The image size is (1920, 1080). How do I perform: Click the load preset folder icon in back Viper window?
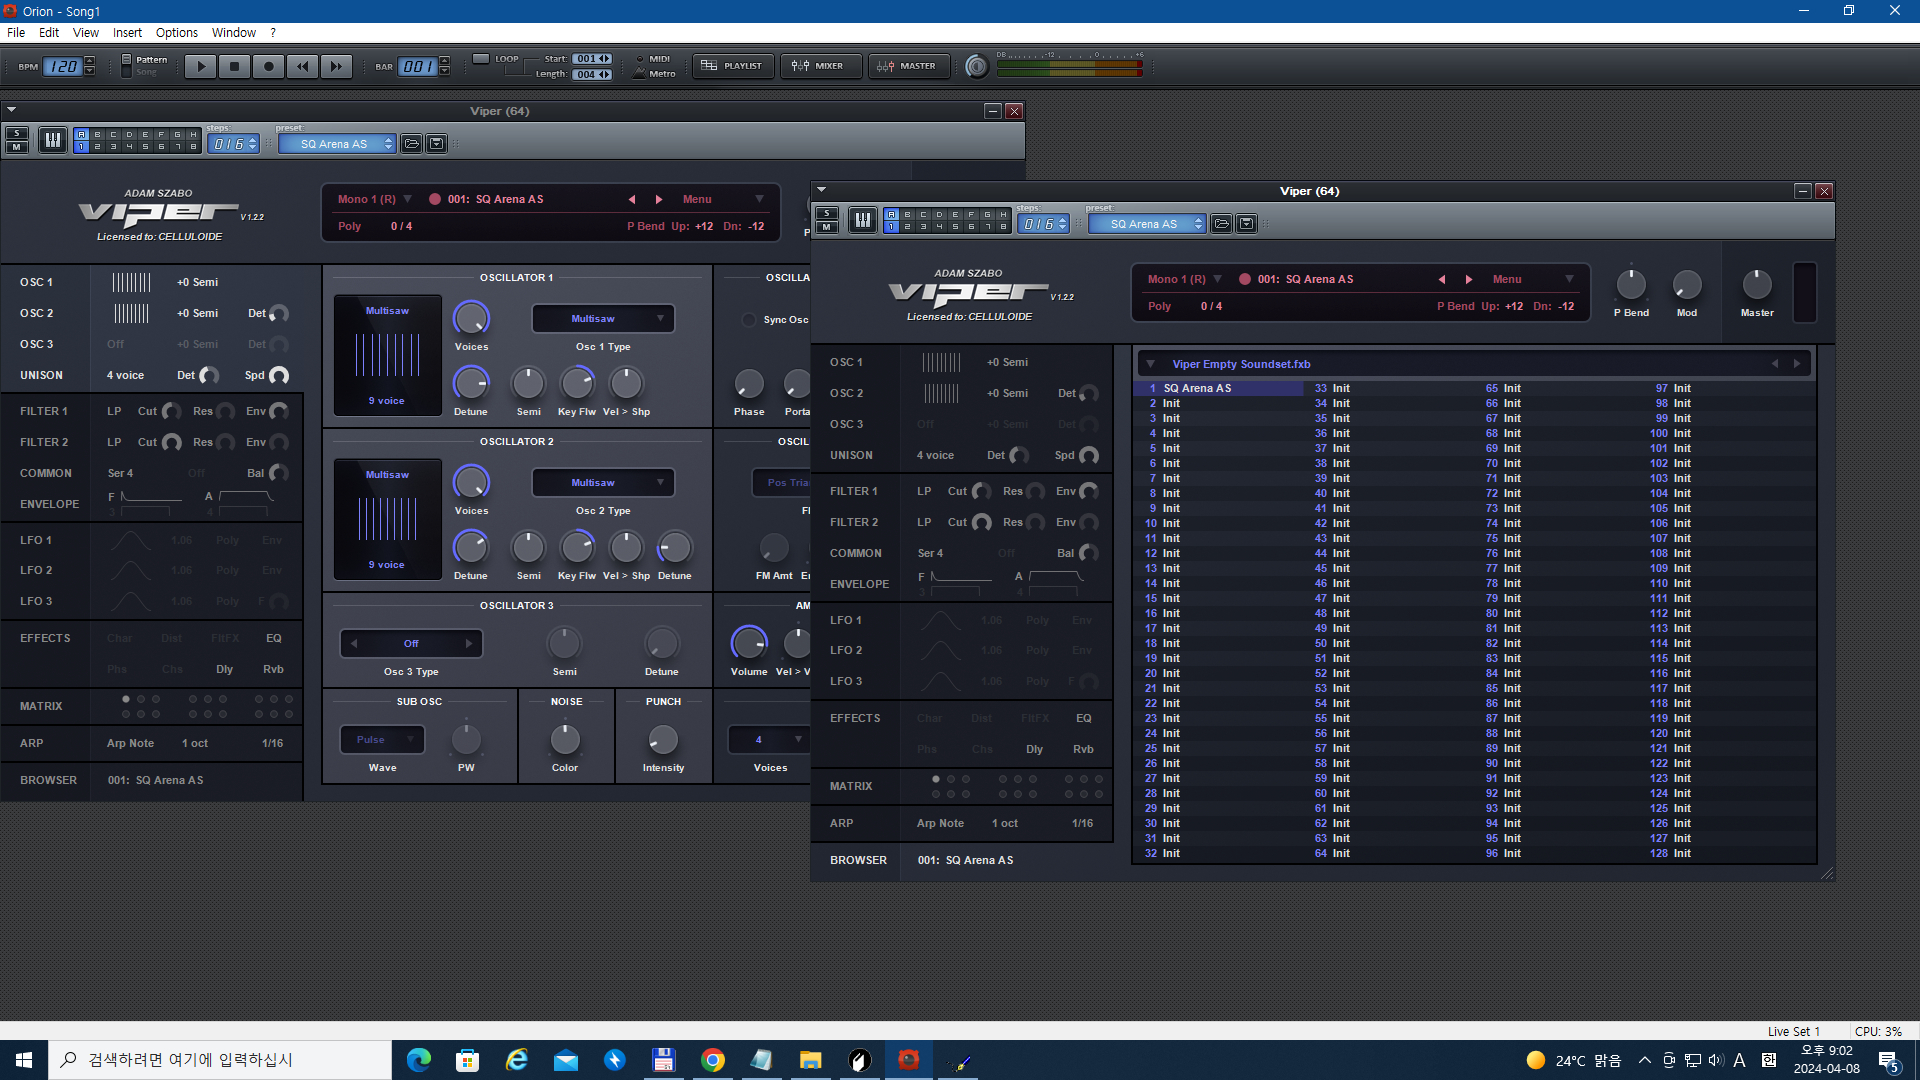click(x=411, y=144)
